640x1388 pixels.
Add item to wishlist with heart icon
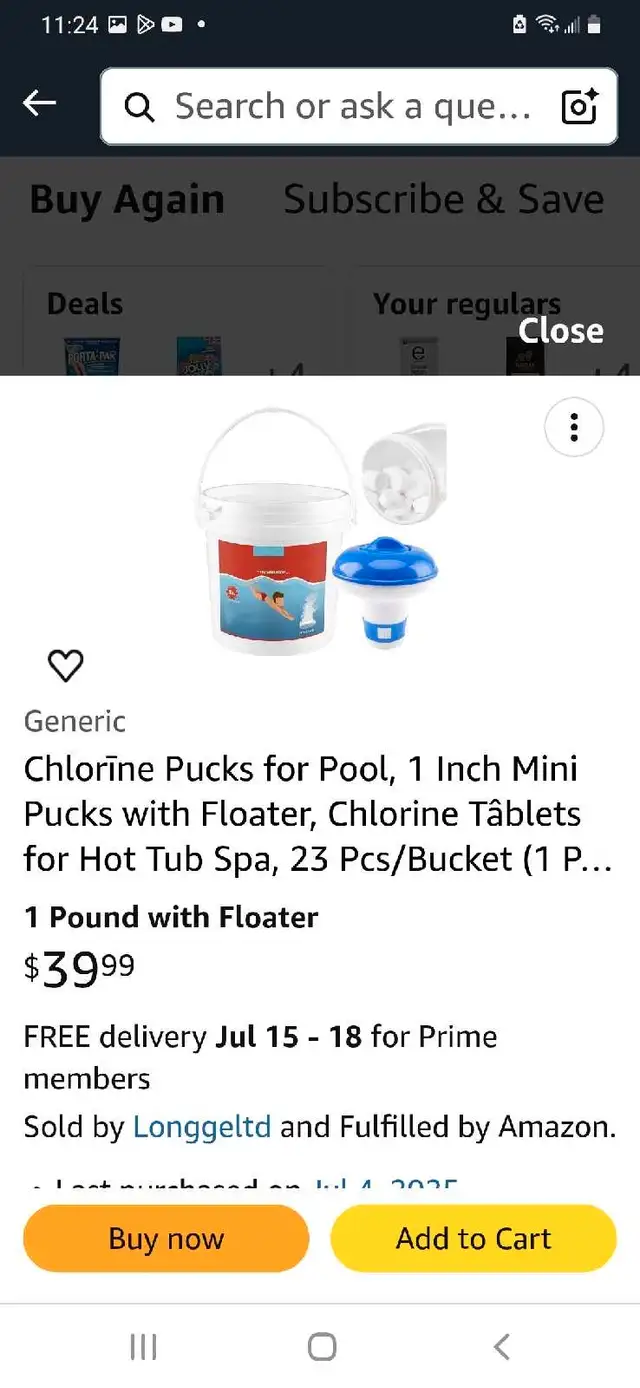coord(66,665)
